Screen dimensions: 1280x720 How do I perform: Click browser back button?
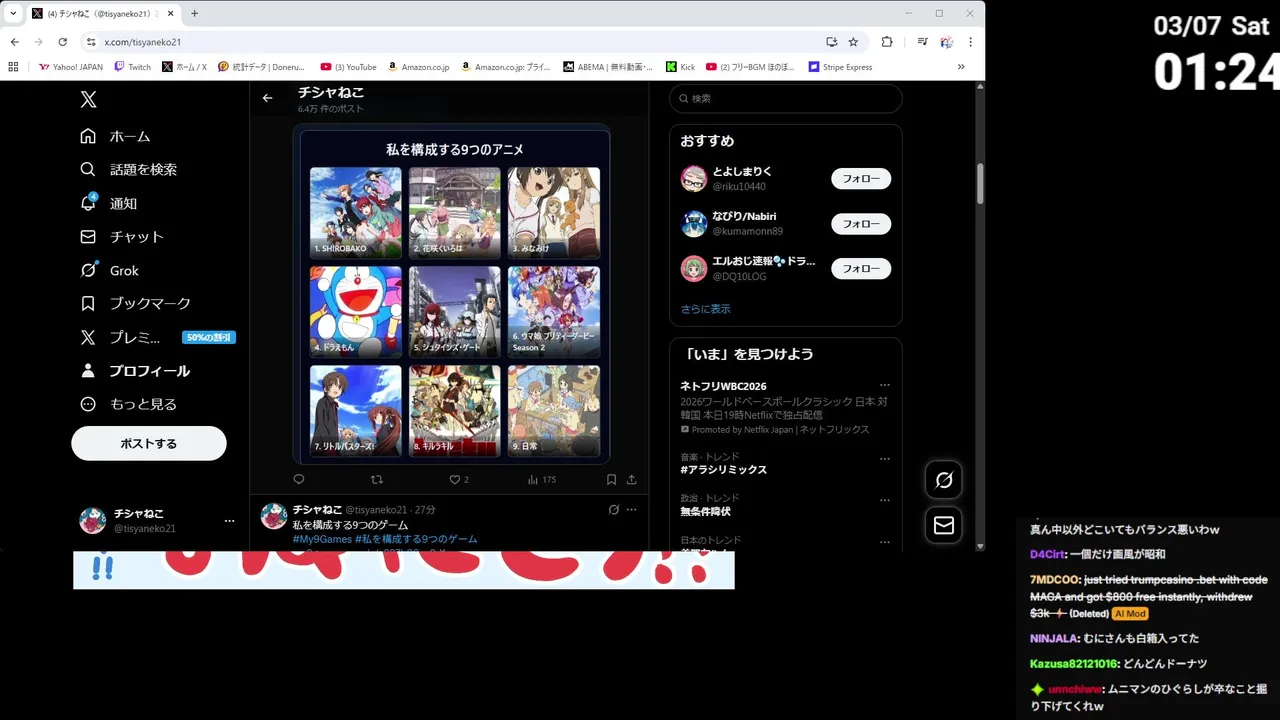click(15, 42)
